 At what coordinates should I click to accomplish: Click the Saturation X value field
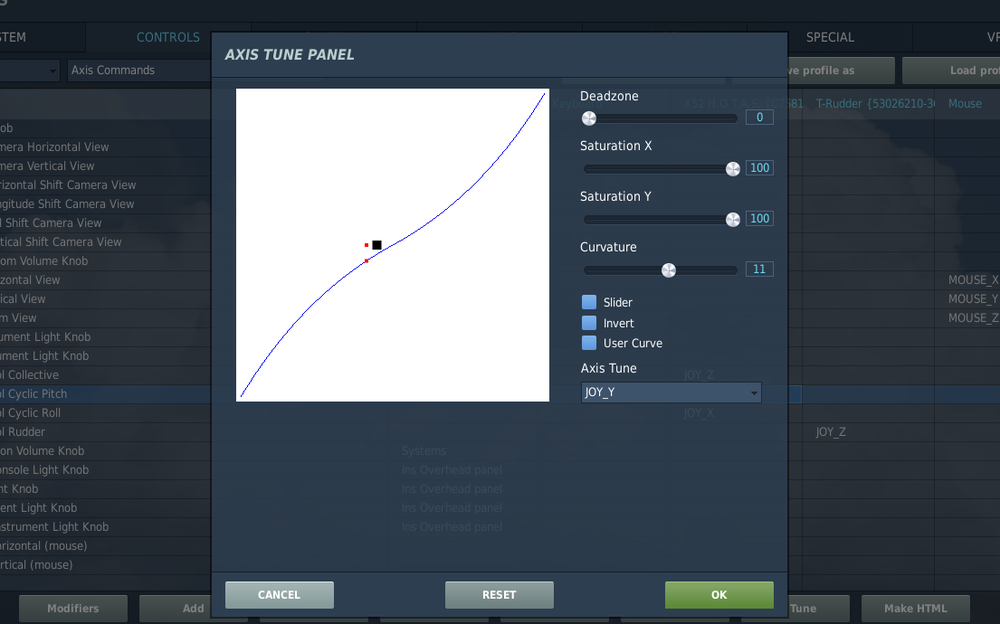pos(759,168)
